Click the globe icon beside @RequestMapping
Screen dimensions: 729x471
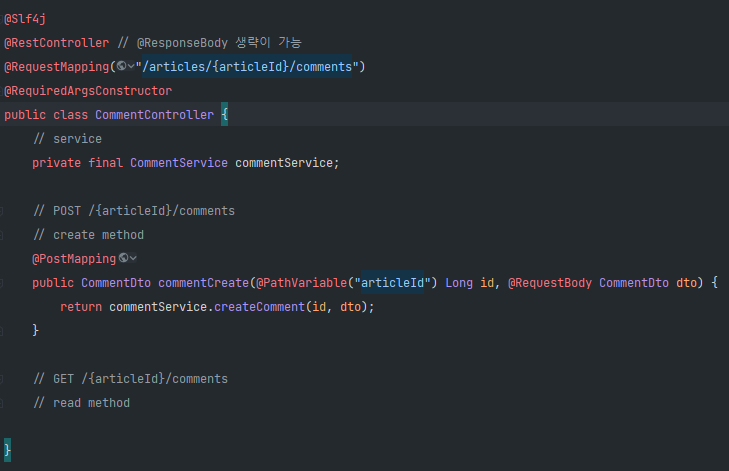pyautogui.click(x=121, y=66)
